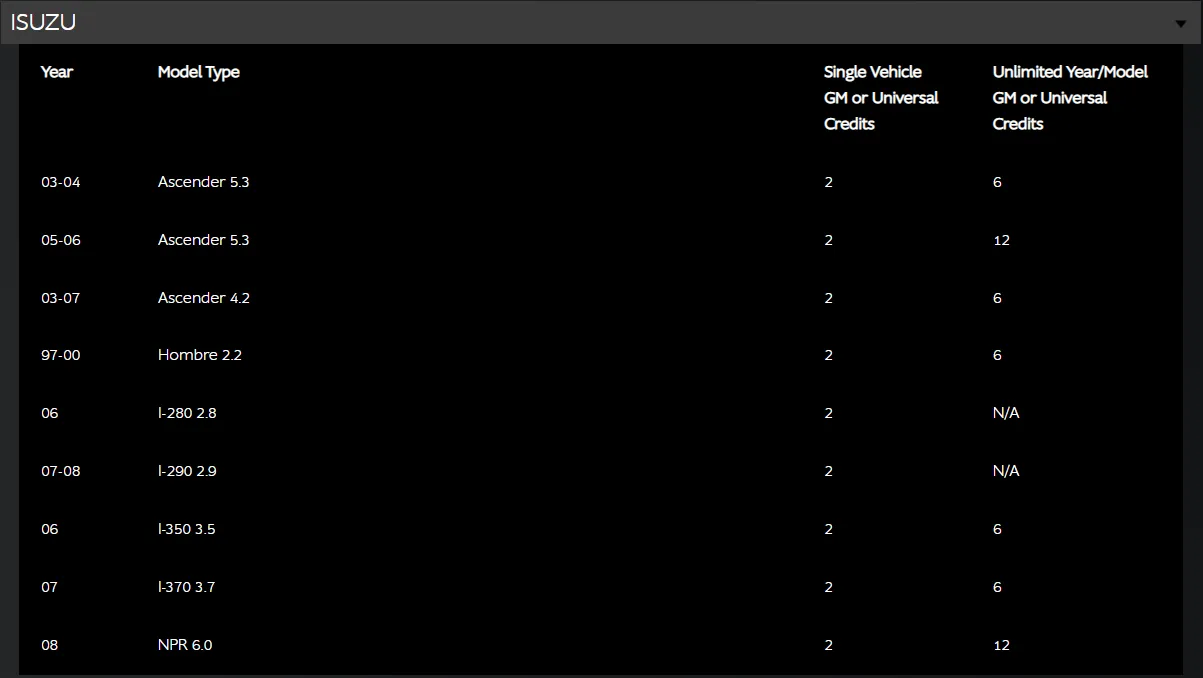
Task: Select single vehicle credits 2 in Hombre row
Action: coord(829,355)
